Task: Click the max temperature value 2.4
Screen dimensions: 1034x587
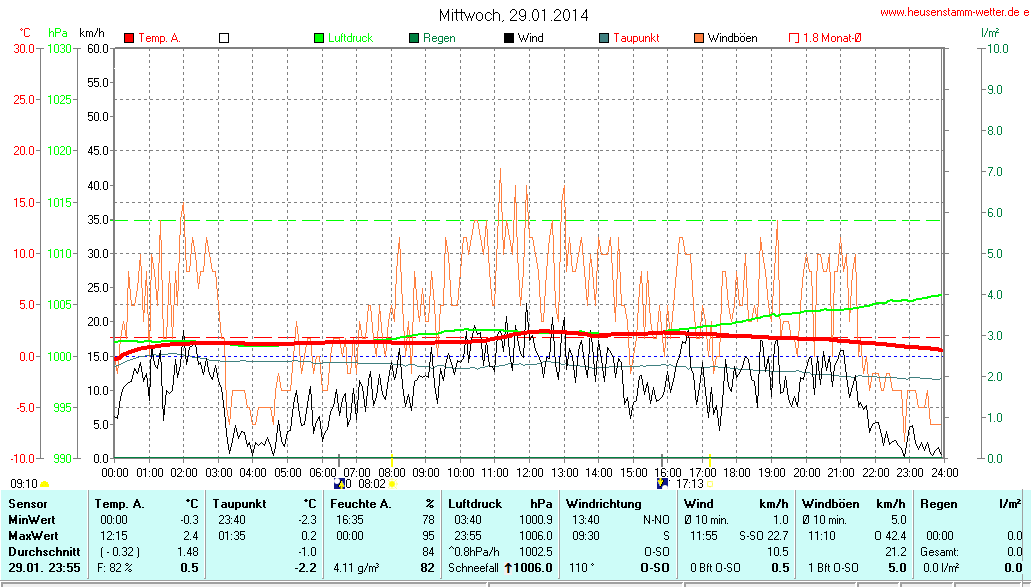Action: click(x=191, y=536)
